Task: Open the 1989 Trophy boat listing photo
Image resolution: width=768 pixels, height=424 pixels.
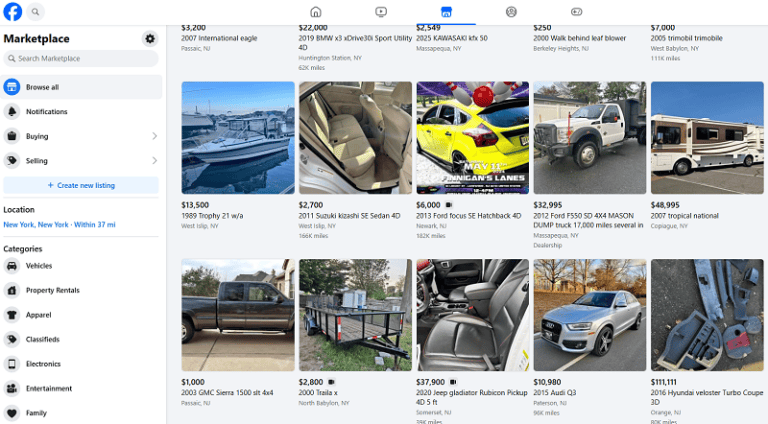Action: click(x=238, y=138)
